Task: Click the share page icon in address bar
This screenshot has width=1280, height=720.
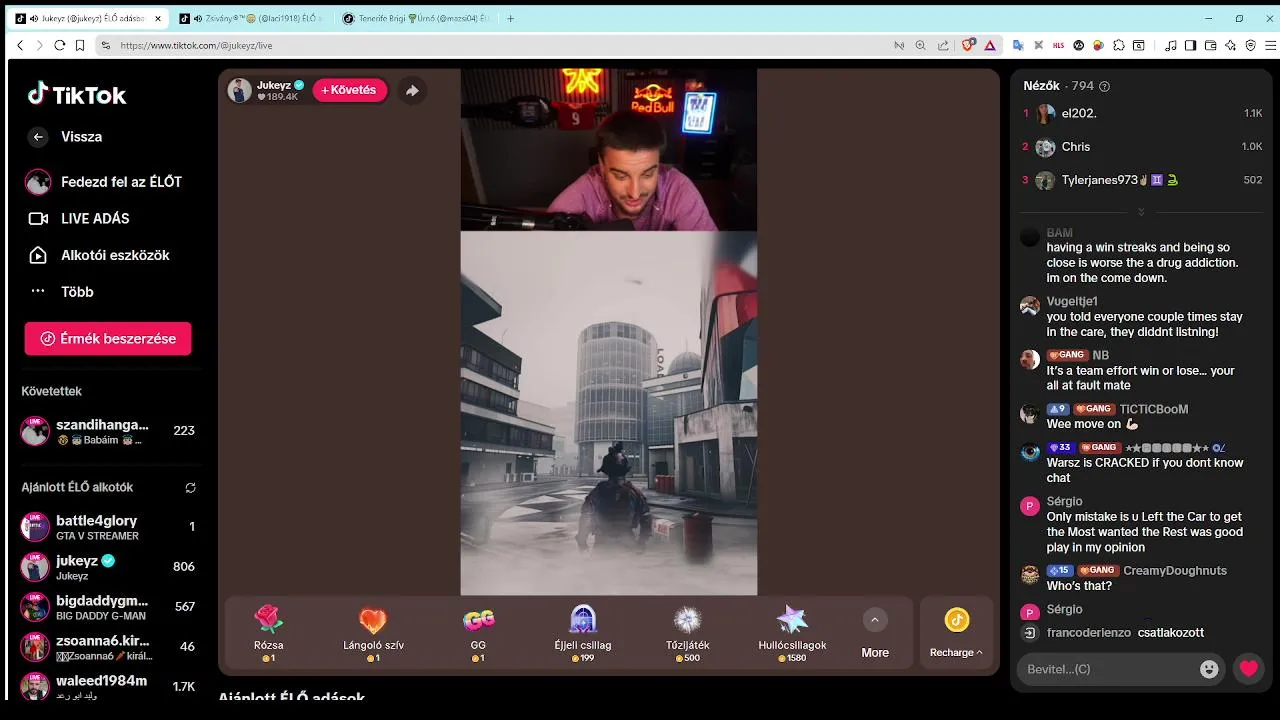Action: pos(943,45)
